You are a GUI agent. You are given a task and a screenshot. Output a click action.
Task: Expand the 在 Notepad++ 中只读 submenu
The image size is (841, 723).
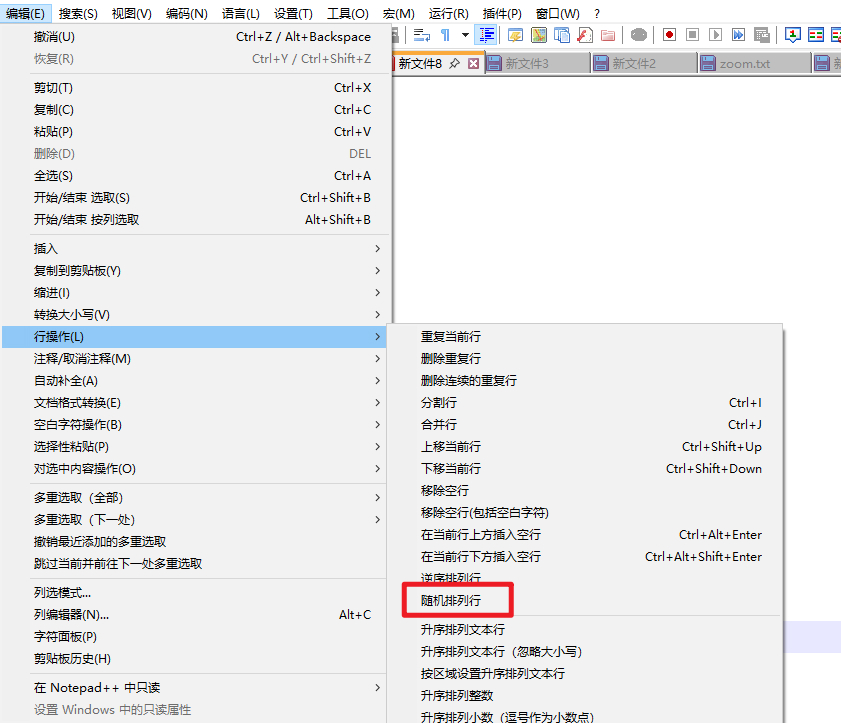point(195,688)
